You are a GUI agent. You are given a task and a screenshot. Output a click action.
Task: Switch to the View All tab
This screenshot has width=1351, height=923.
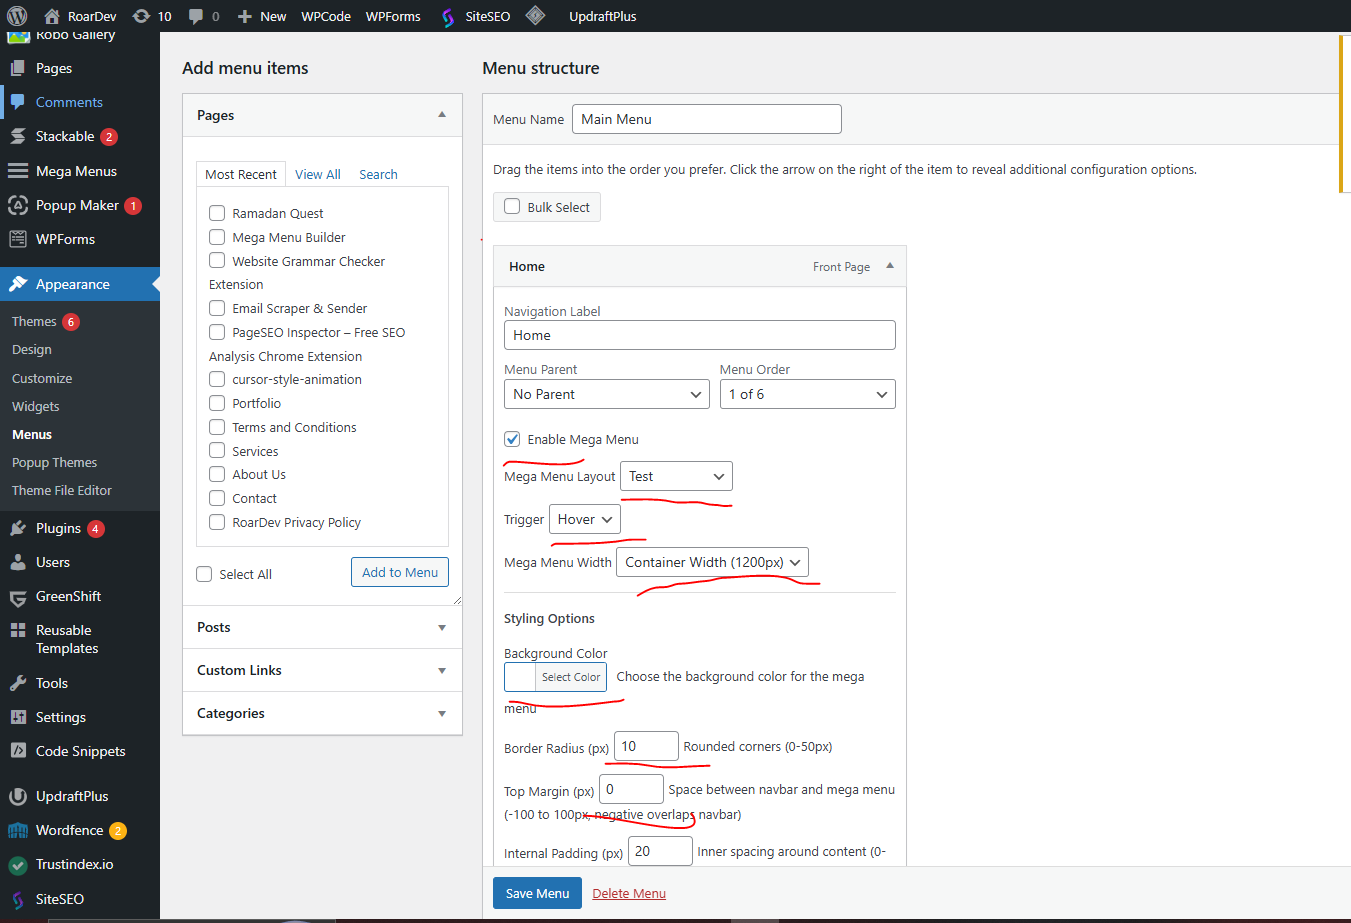pos(317,174)
